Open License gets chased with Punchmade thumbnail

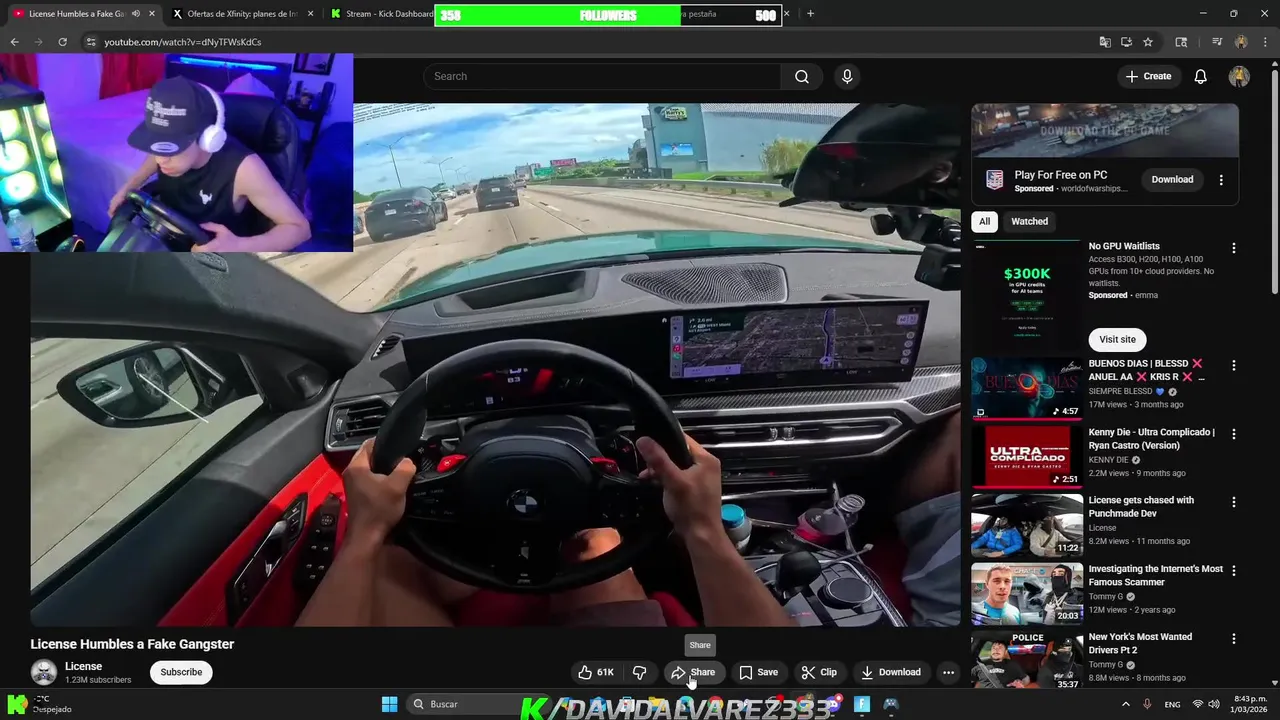pyautogui.click(x=1027, y=525)
